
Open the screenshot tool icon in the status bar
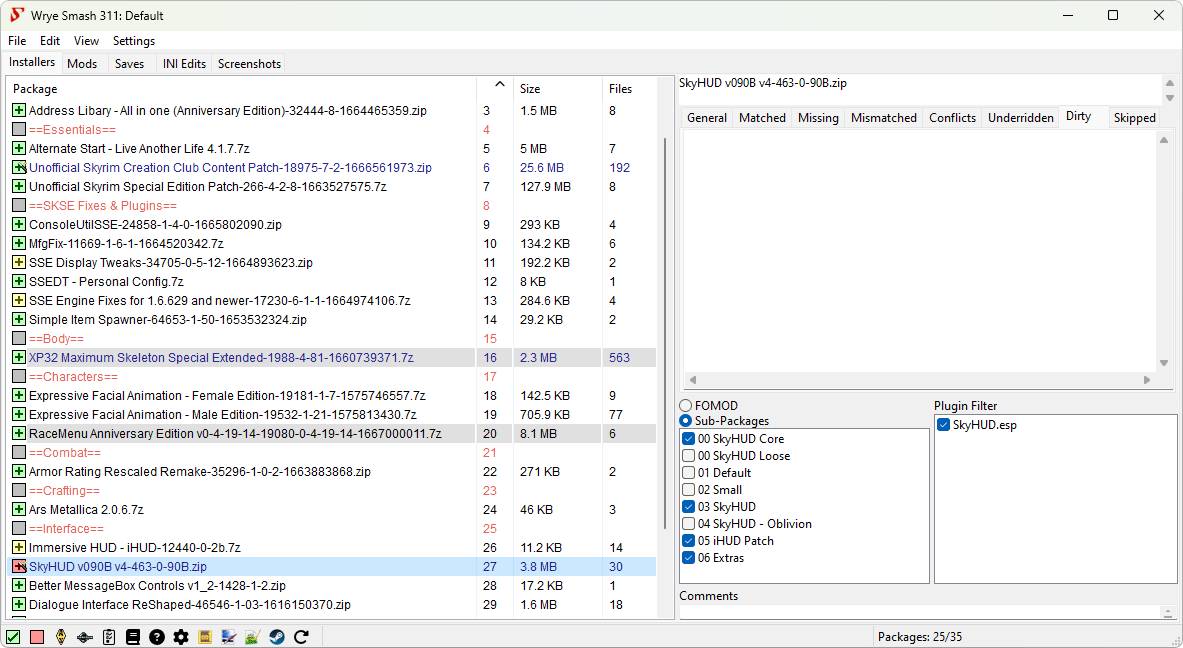point(229,636)
